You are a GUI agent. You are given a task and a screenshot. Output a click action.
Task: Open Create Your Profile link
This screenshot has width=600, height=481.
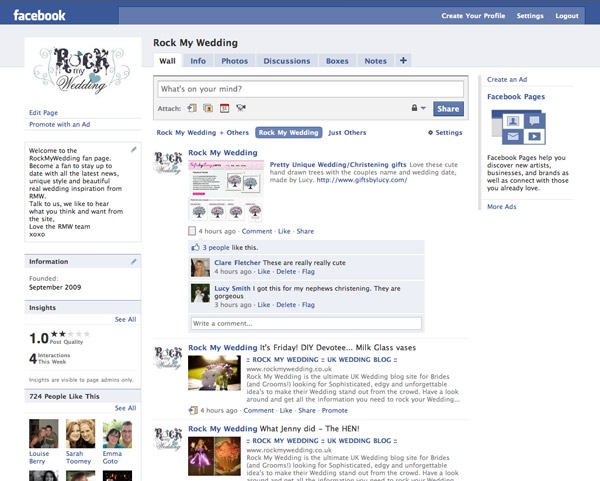tap(473, 16)
